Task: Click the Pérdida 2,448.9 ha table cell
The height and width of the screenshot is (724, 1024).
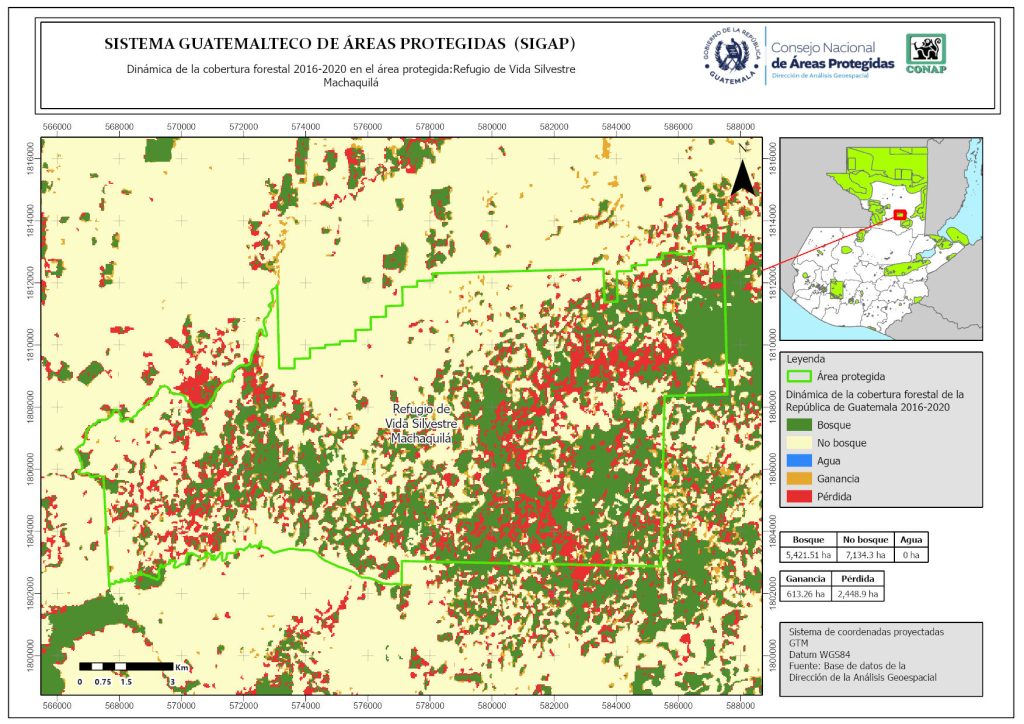Action: click(x=861, y=593)
